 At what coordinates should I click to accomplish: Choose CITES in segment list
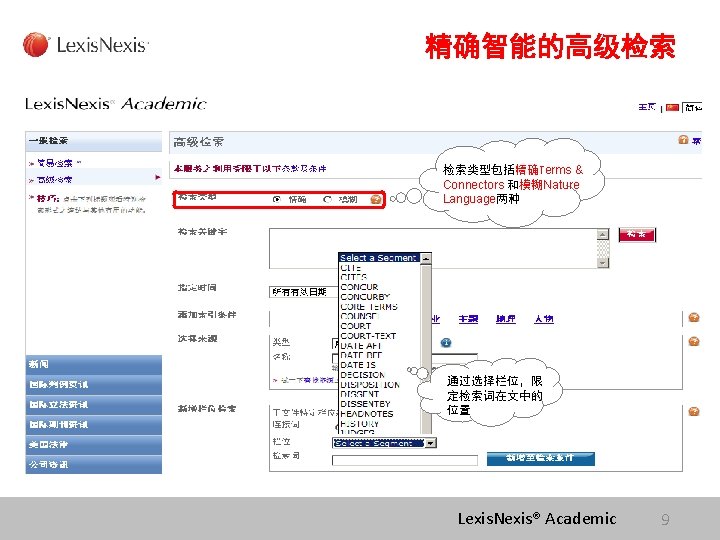pyautogui.click(x=354, y=277)
